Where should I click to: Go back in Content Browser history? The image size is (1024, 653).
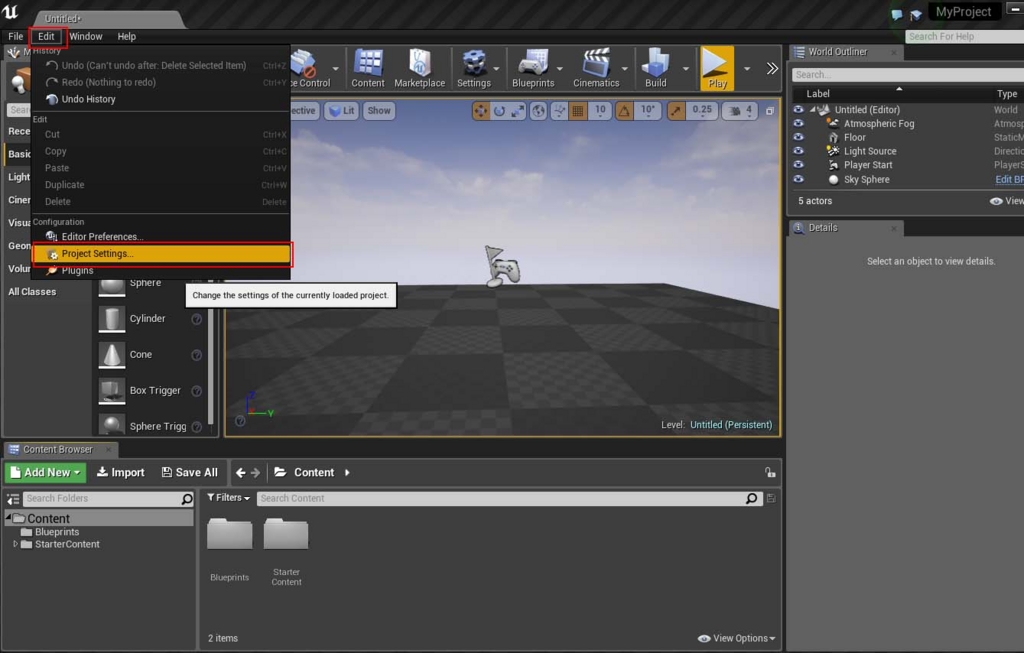[240, 472]
